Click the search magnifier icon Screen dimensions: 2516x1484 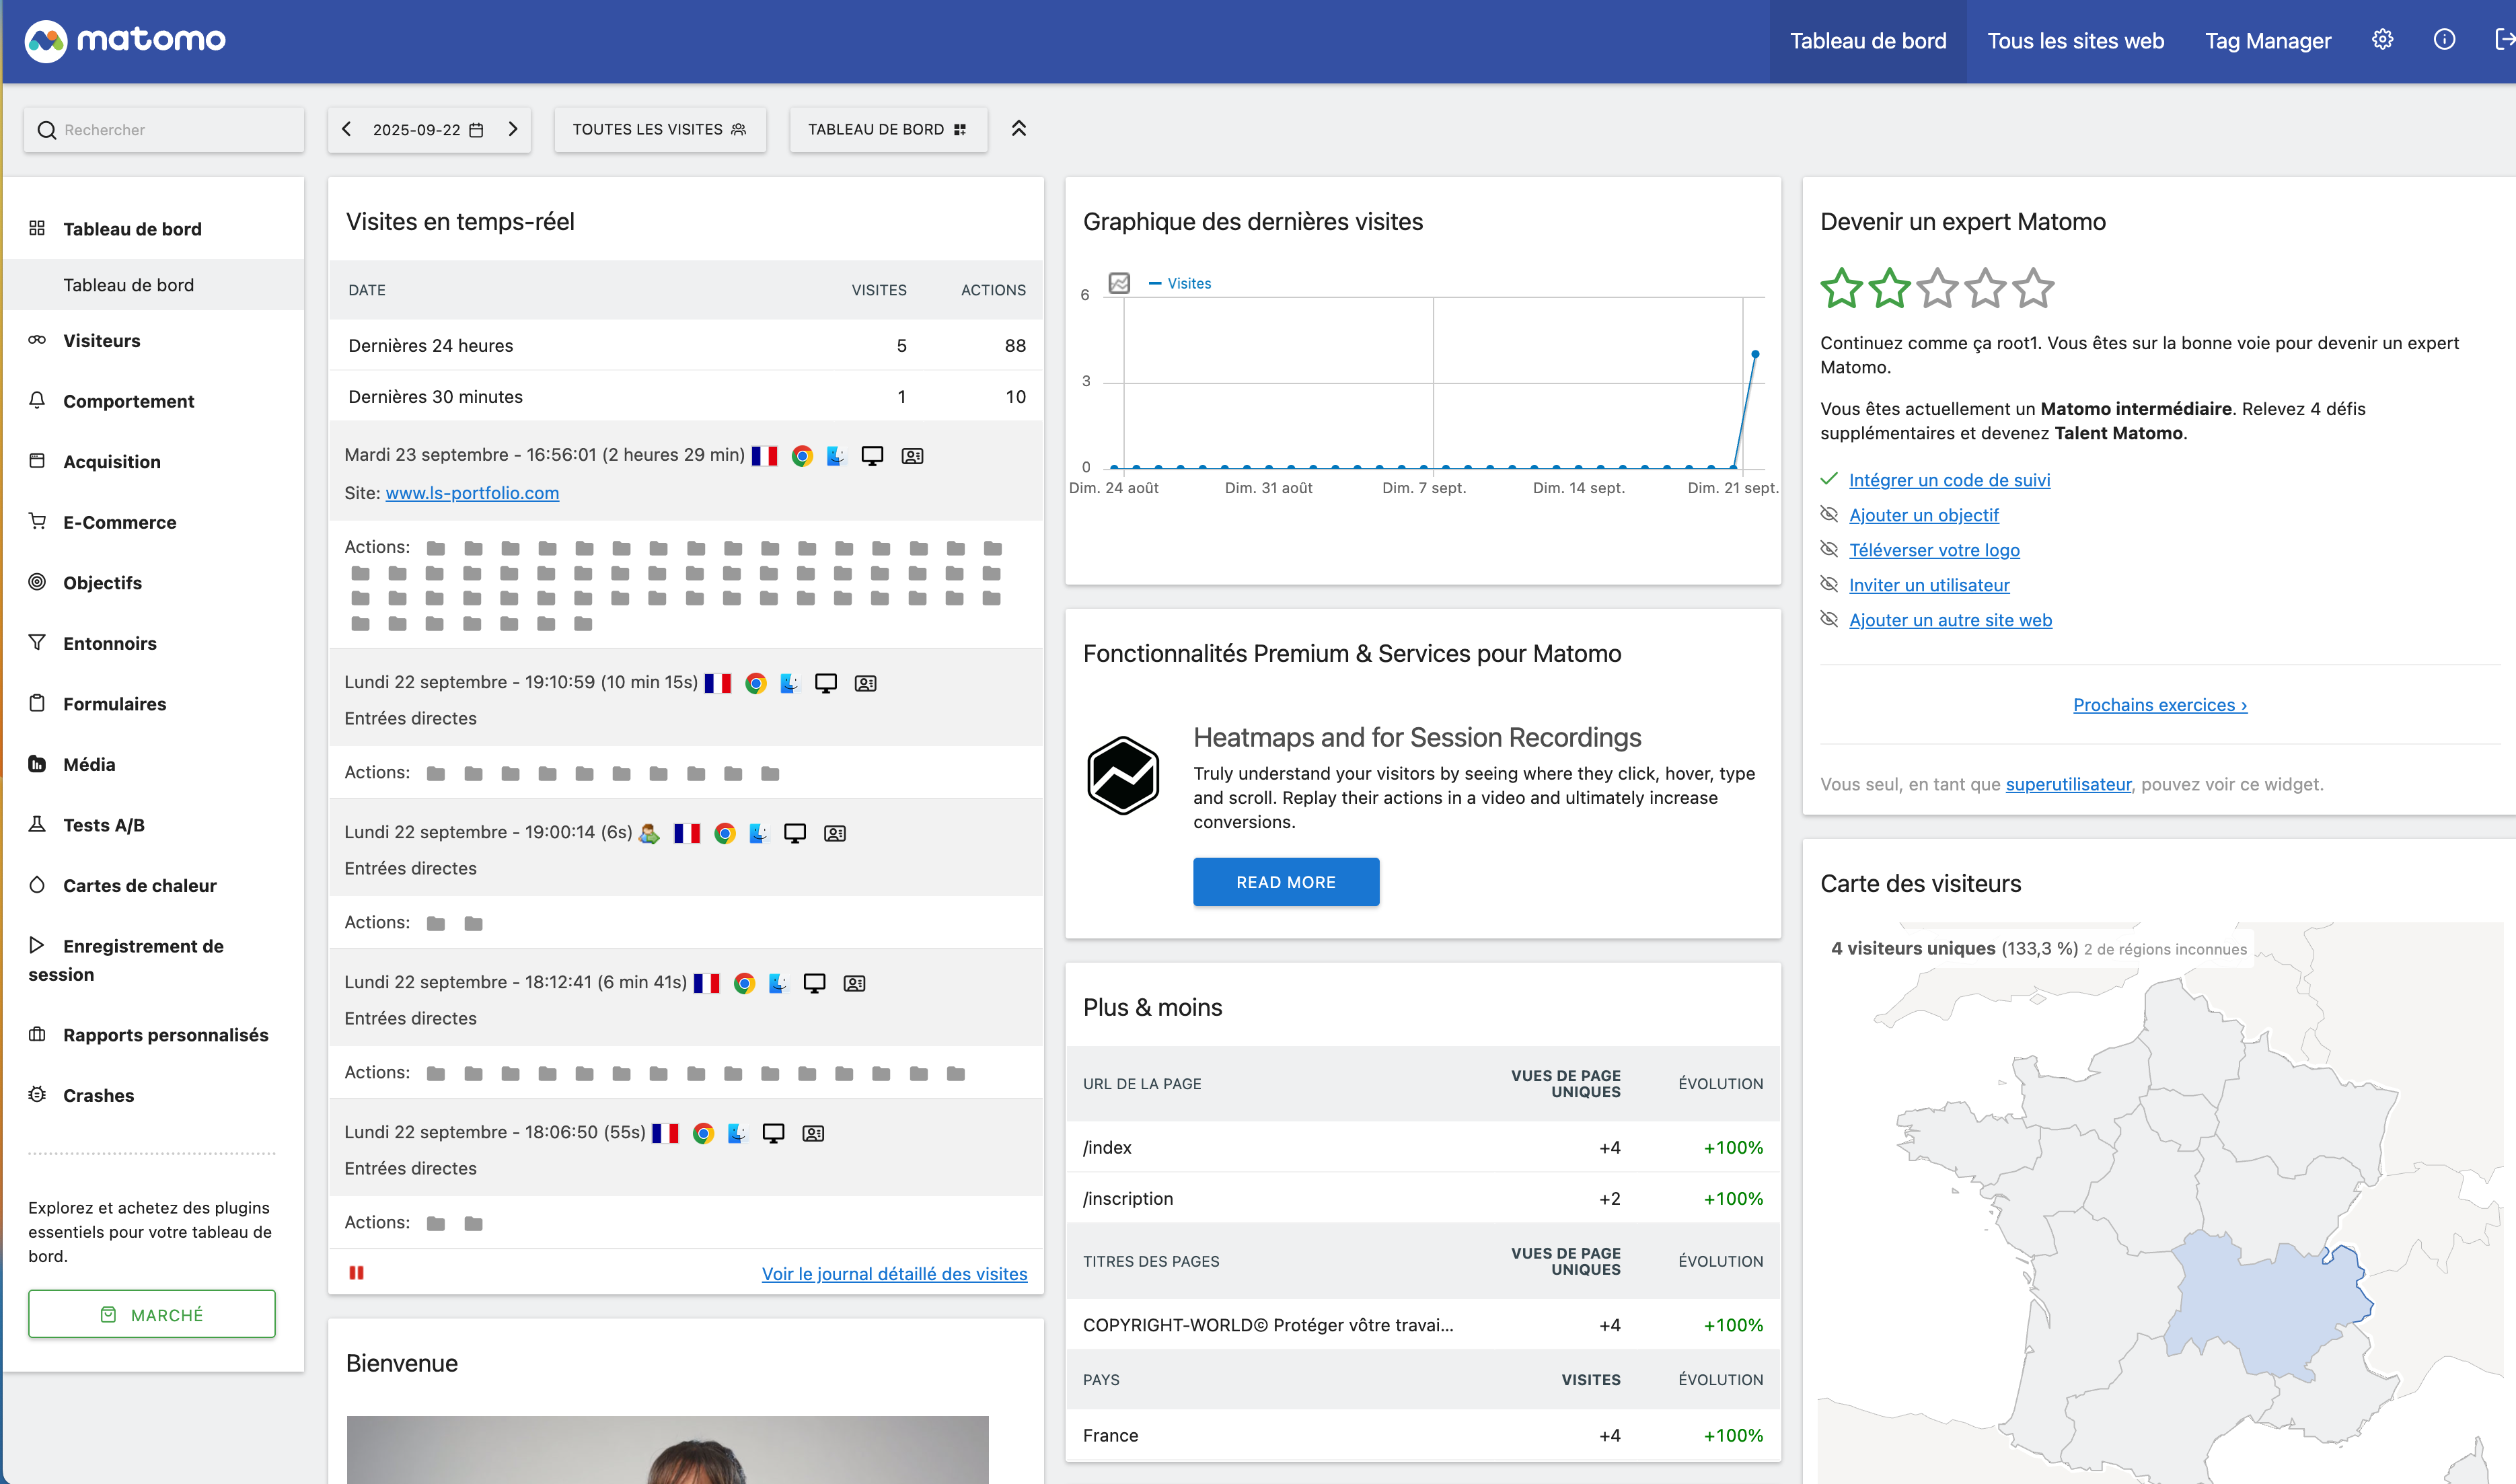coord(46,130)
